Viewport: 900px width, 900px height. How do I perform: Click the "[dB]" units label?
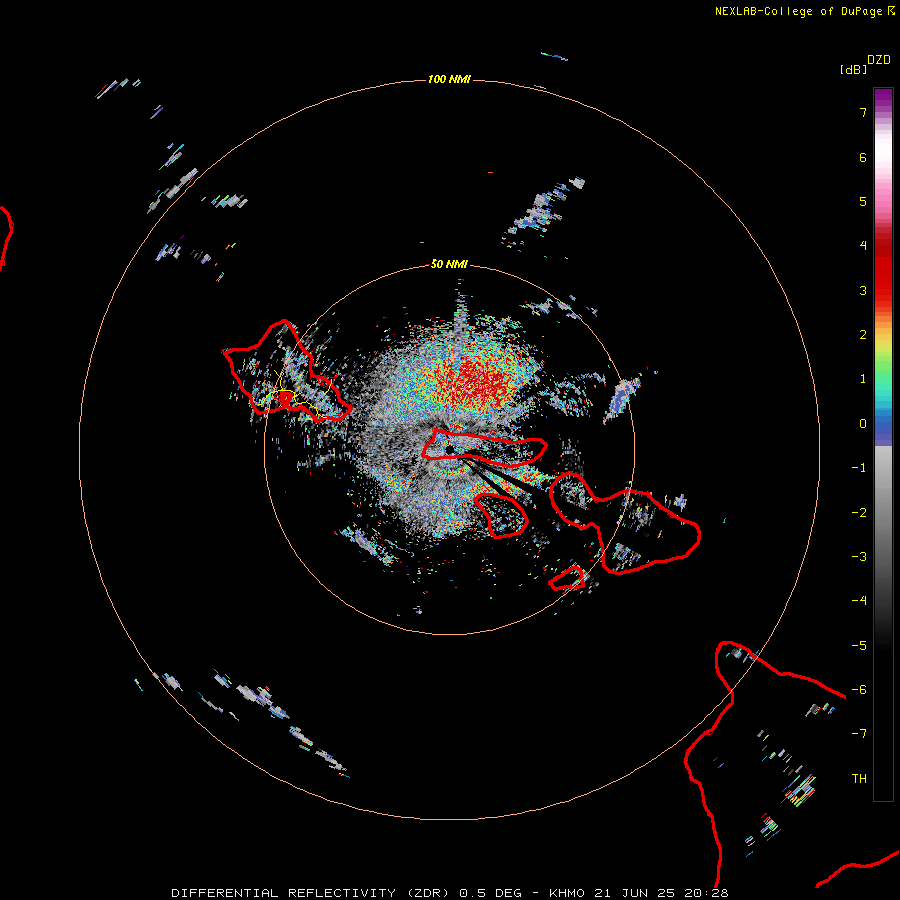(853, 69)
